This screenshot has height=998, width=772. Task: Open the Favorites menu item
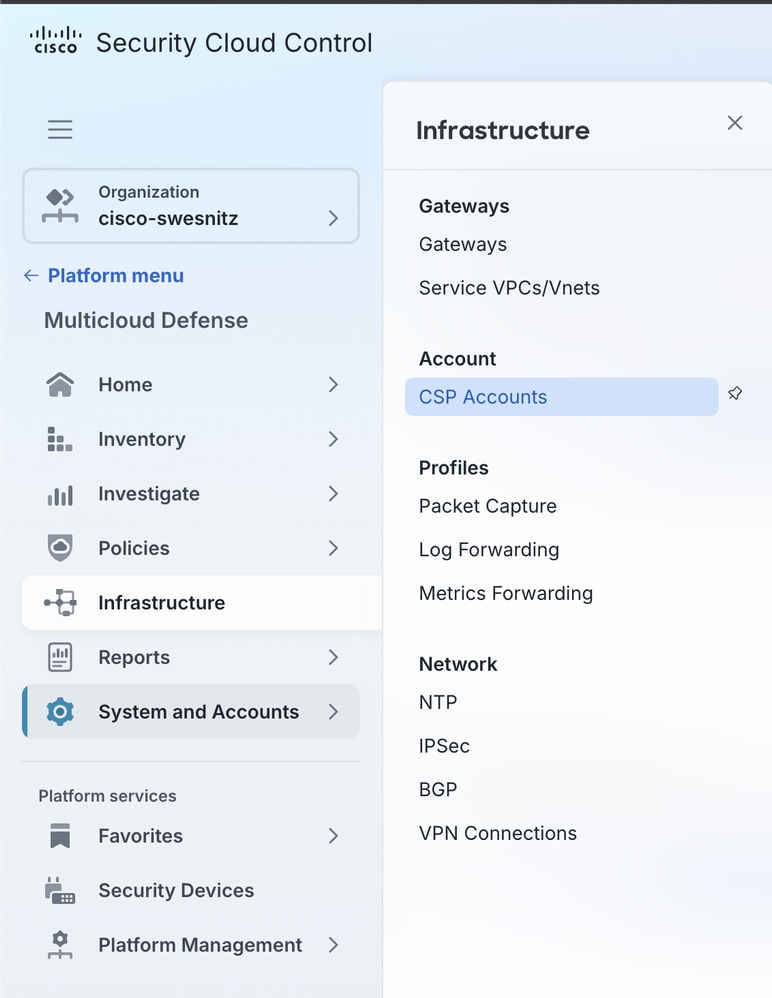191,836
